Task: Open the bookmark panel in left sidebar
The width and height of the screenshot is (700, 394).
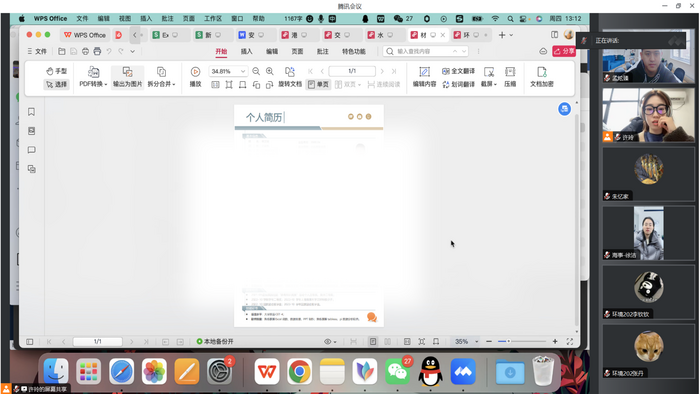Action: [31, 112]
